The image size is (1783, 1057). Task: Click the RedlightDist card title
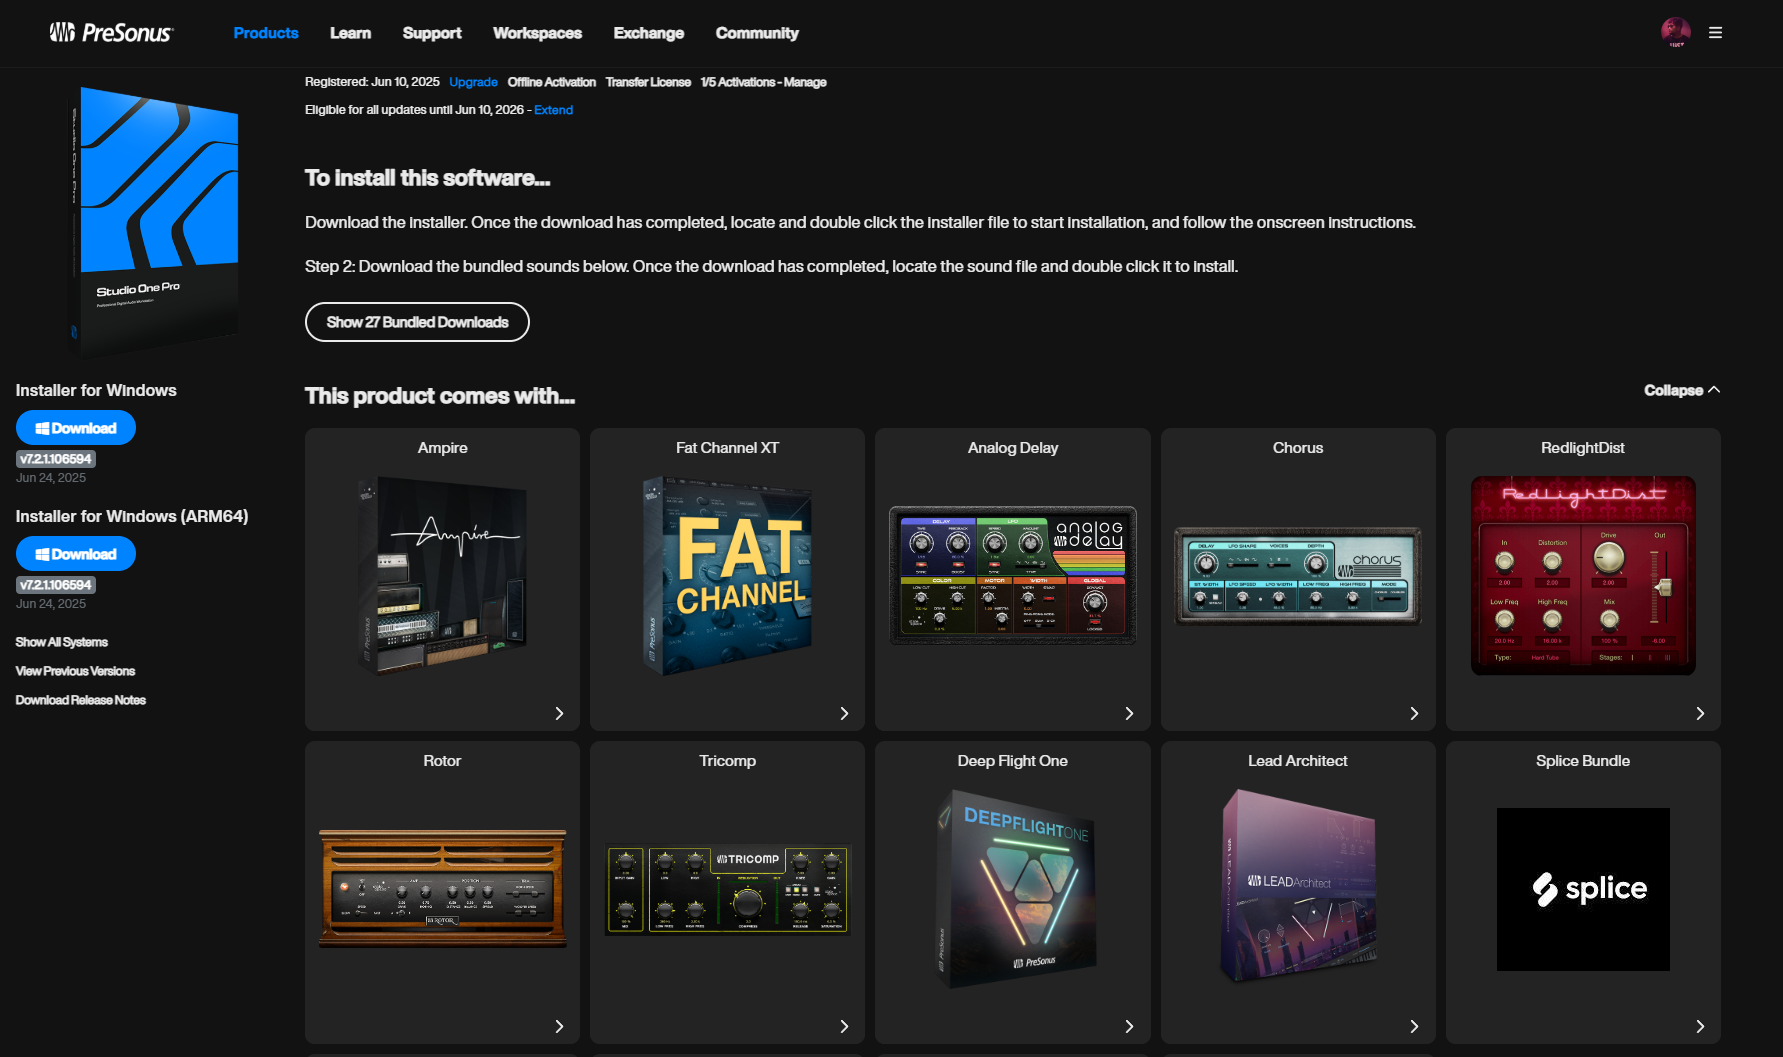pos(1583,448)
